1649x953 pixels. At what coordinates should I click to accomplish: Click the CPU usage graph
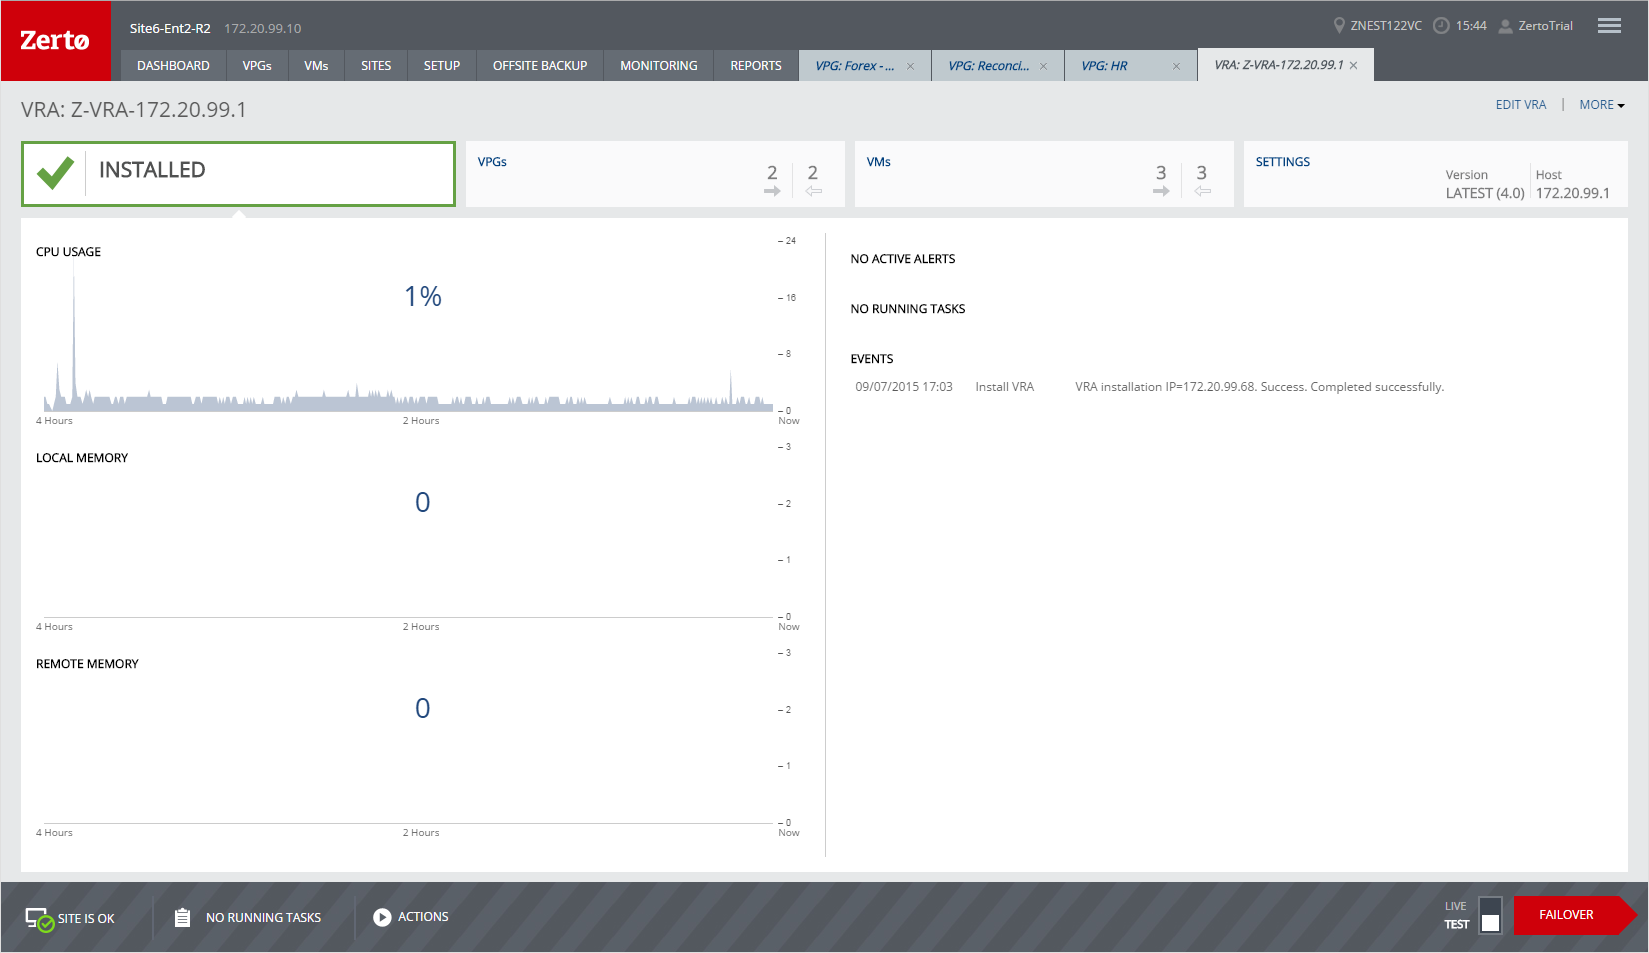coord(408,336)
